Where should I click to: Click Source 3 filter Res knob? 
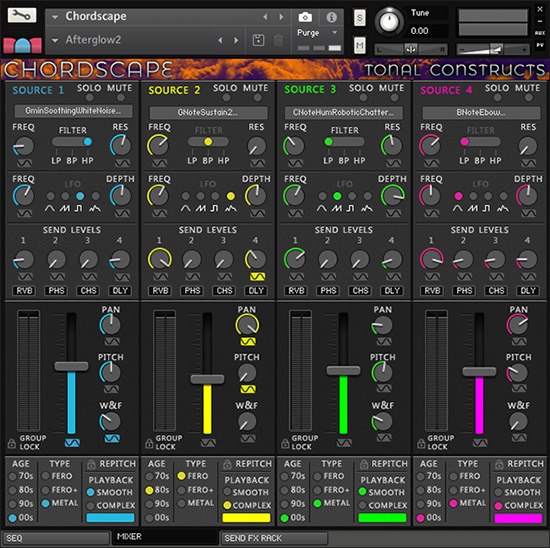391,146
